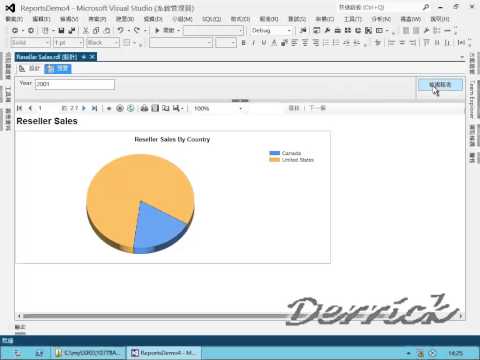Image resolution: width=480 pixels, height=360 pixels.
Task: Open the SQL (Q) menu
Action: (x=211, y=19)
